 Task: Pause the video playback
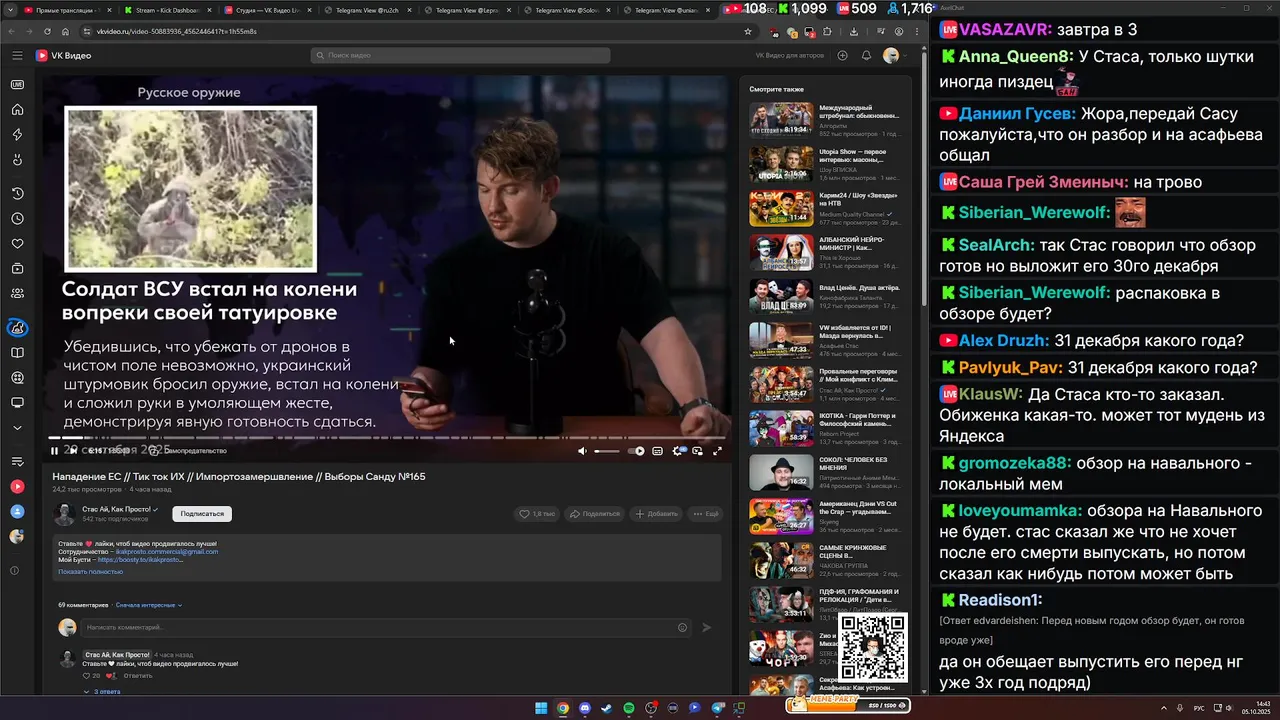point(54,451)
